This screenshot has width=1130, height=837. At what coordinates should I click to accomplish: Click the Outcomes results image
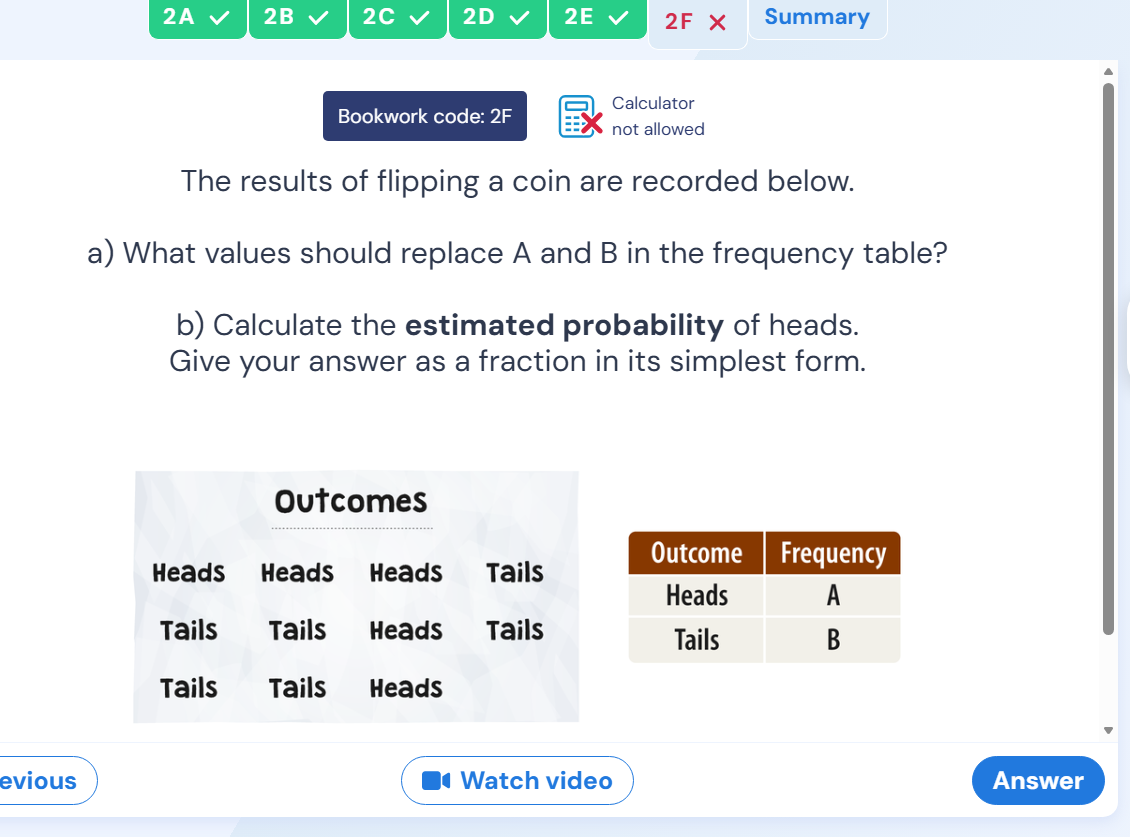tap(356, 596)
